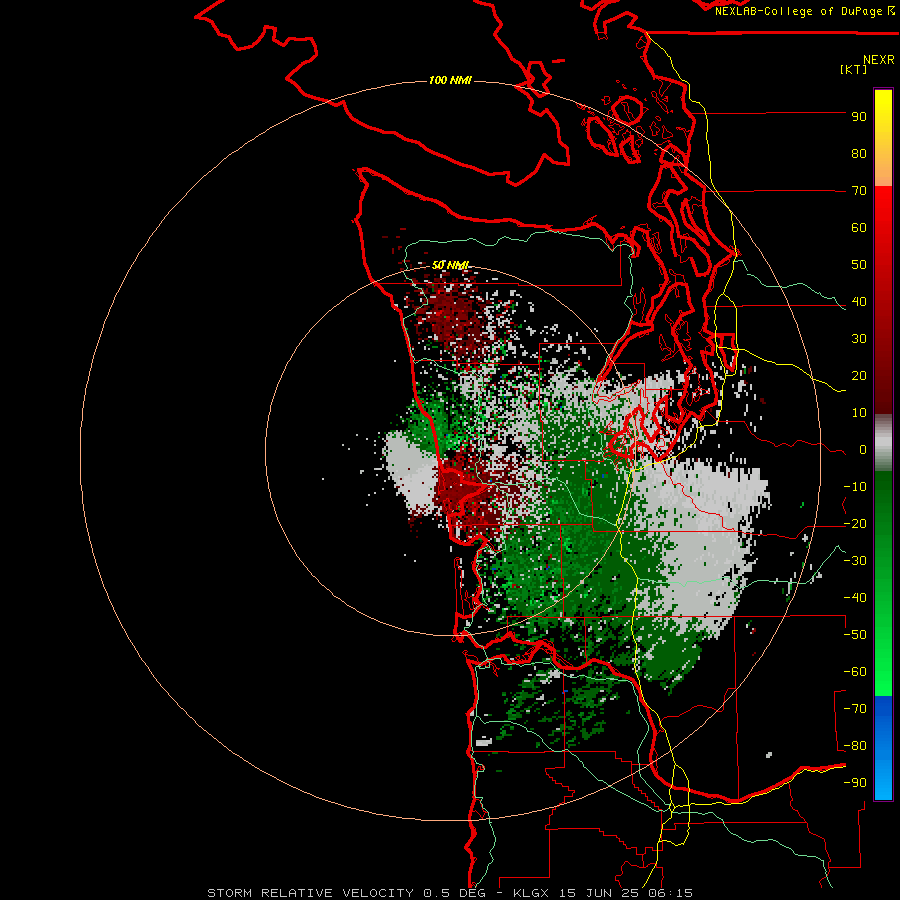Image resolution: width=900 pixels, height=900 pixels.
Task: Select the 0 value on velocity scale
Action: pyautogui.click(x=863, y=450)
